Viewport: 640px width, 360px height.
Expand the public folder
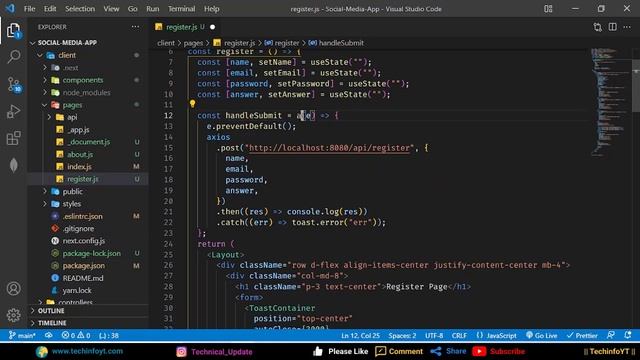coord(45,191)
